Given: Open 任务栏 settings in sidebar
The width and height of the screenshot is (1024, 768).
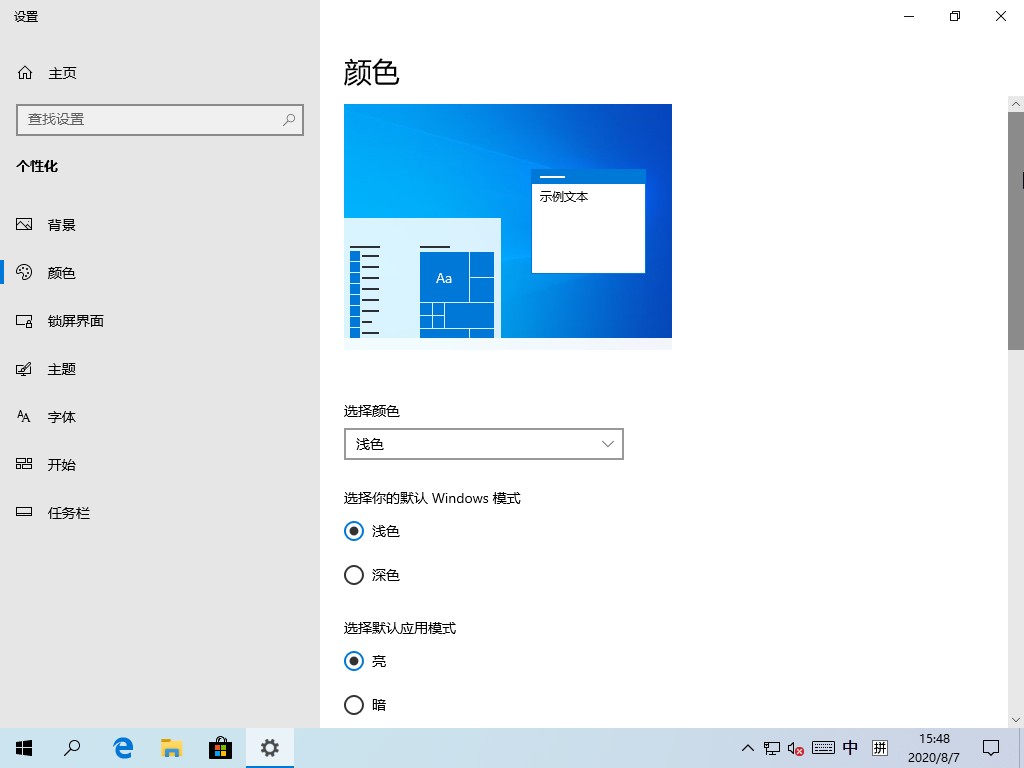Looking at the screenshot, I should (67, 512).
